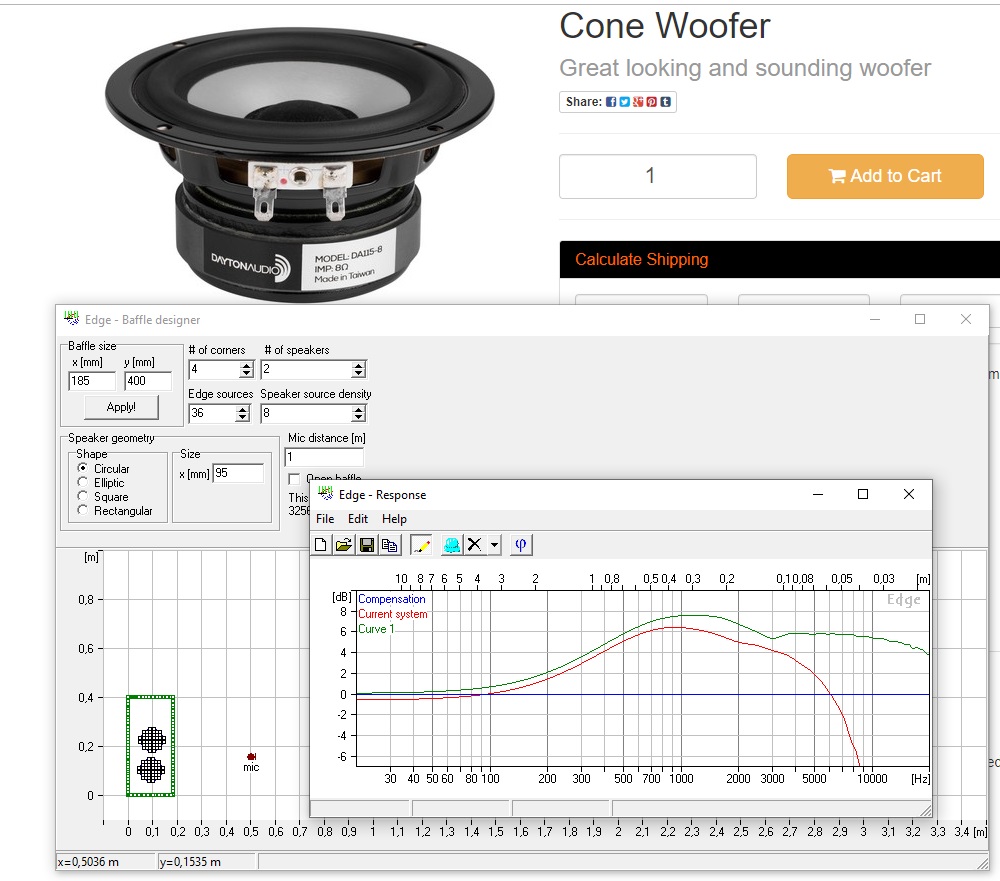Click the black X delete icon in Response toolbar
This screenshot has width=1000, height=881.
click(x=474, y=545)
